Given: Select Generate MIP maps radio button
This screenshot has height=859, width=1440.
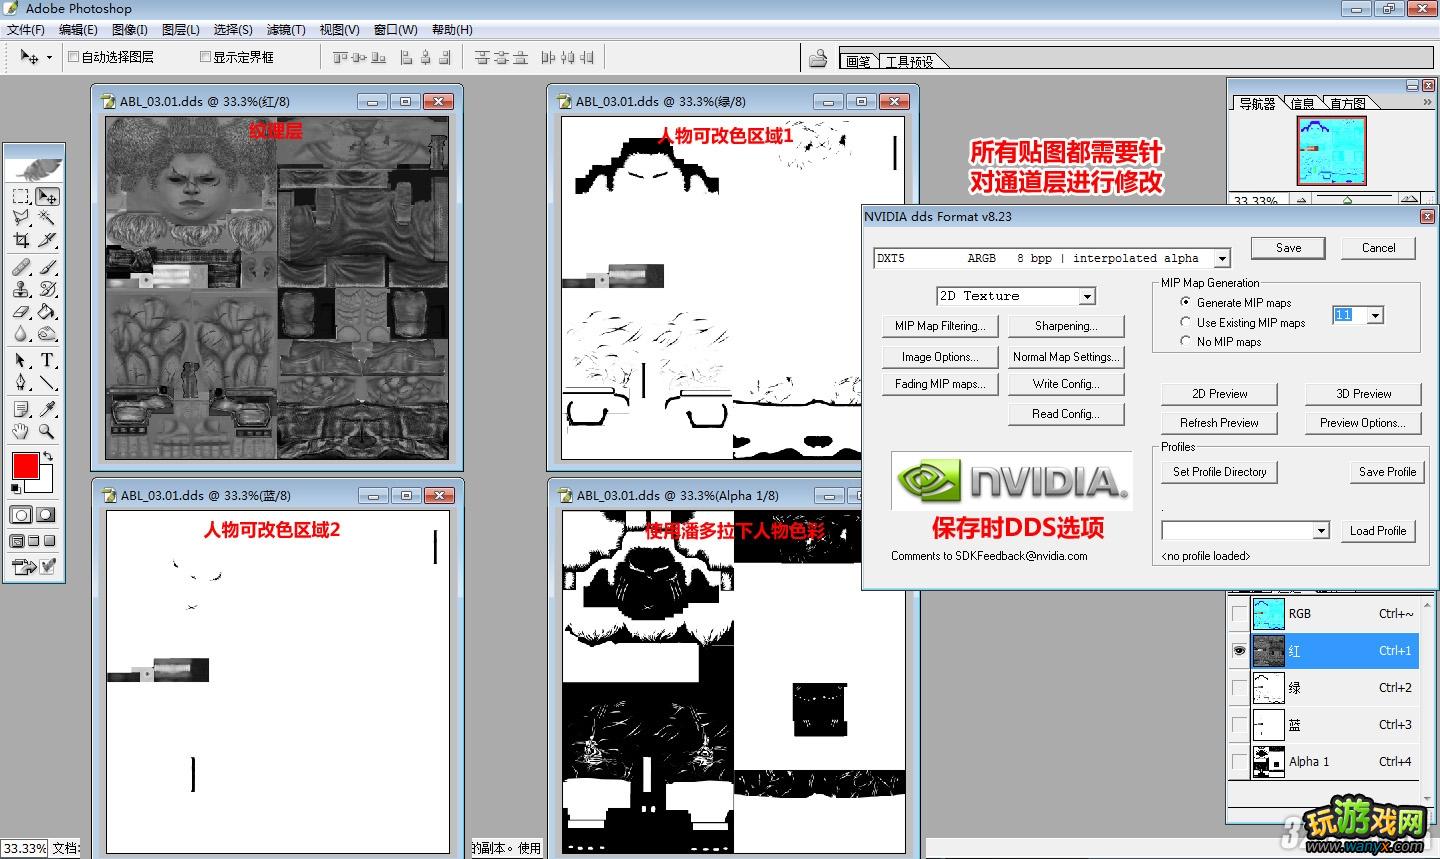Looking at the screenshot, I should (x=1186, y=302).
